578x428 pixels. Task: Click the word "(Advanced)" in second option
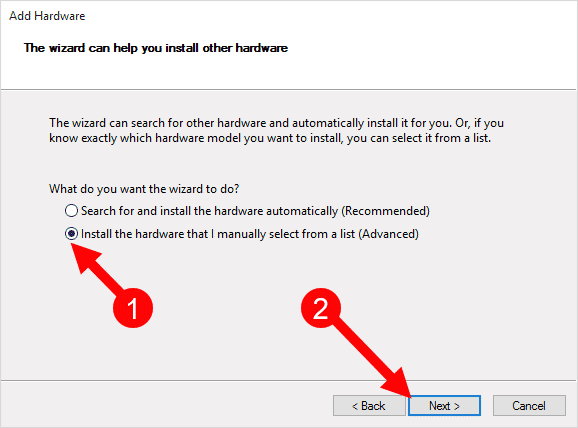click(389, 234)
